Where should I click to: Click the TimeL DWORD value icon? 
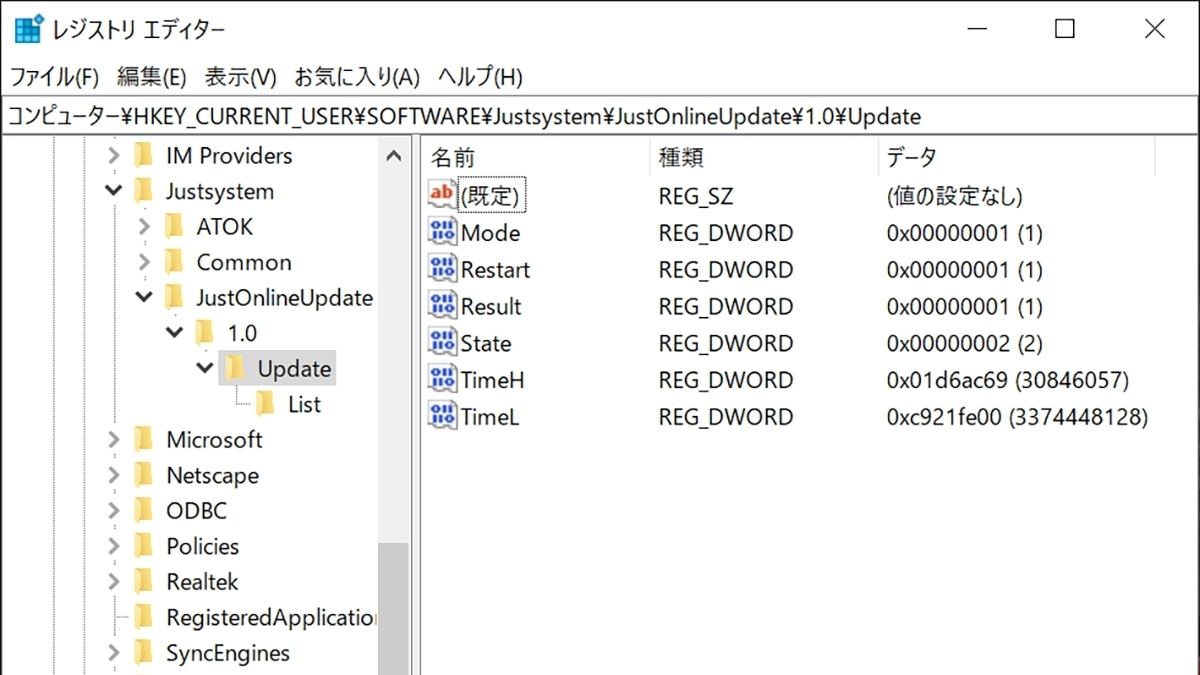tap(442, 417)
